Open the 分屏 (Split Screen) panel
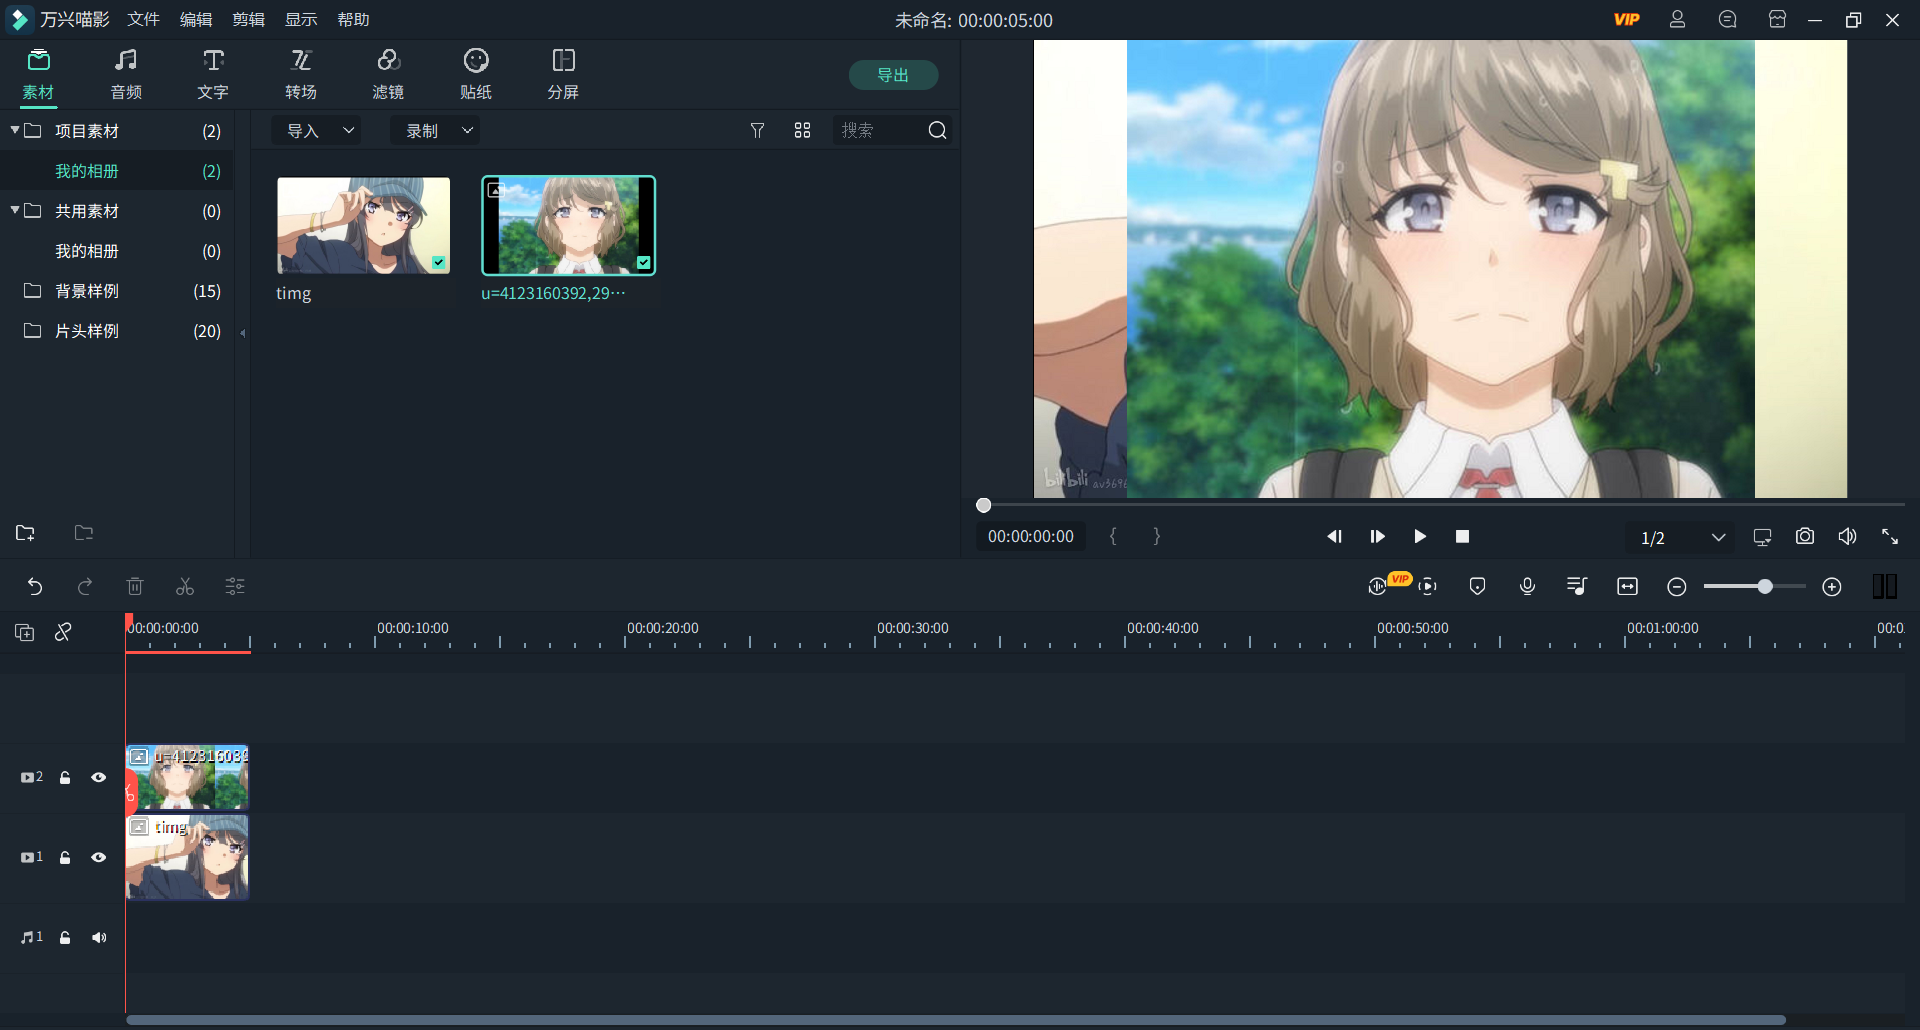 pyautogui.click(x=563, y=73)
